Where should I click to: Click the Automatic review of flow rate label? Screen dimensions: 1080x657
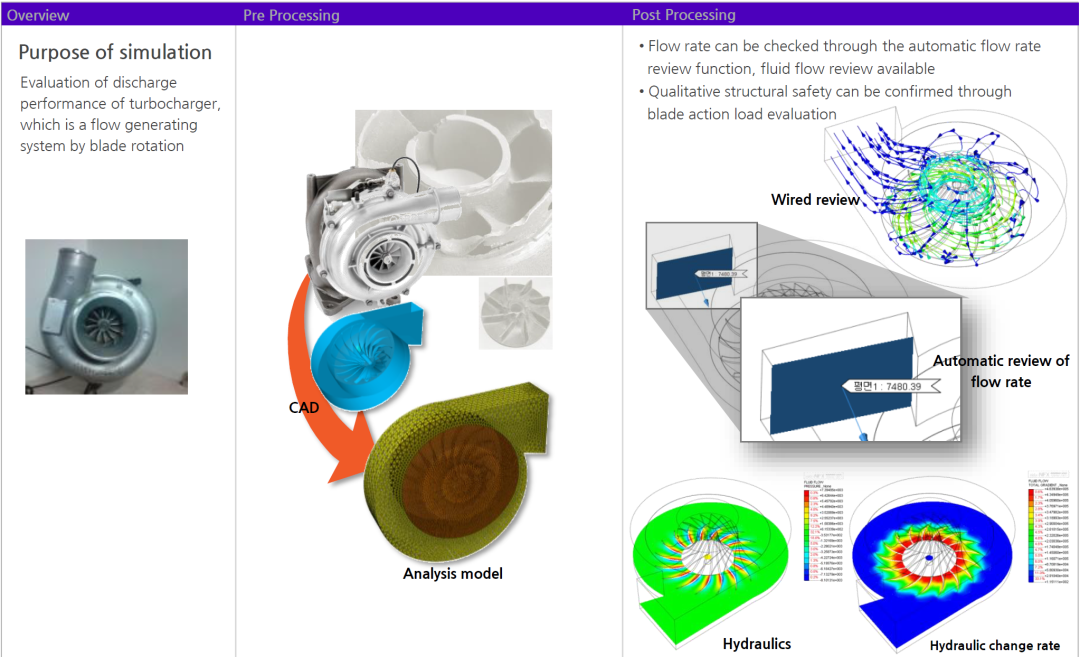[1000, 370]
